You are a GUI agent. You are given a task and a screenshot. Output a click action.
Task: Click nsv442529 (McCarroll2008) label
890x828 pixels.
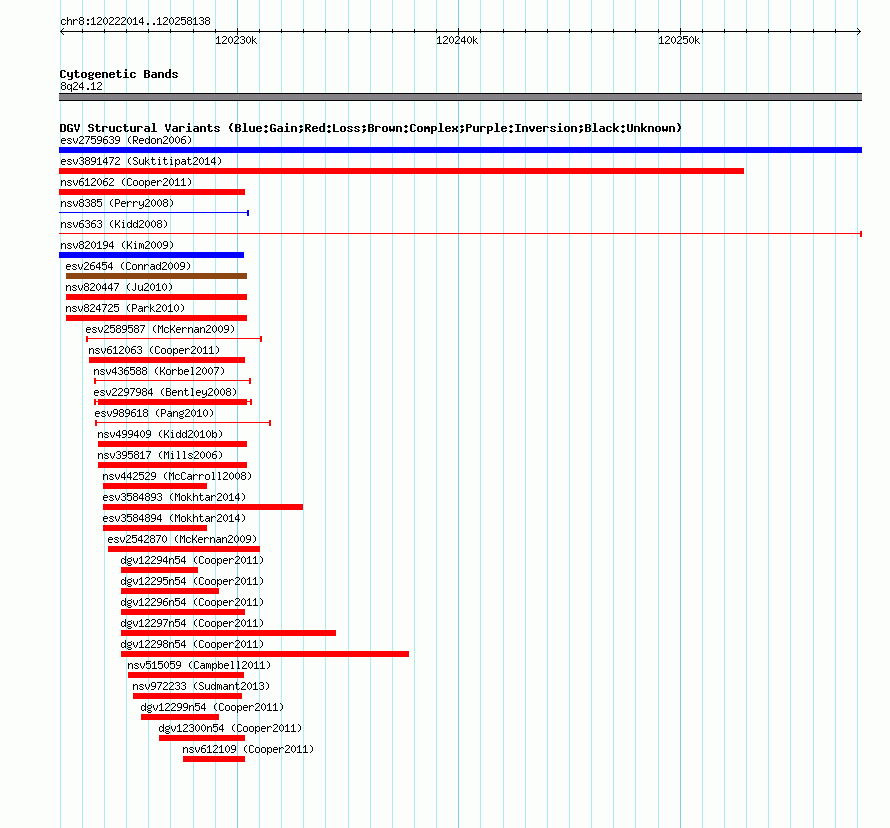point(177,476)
